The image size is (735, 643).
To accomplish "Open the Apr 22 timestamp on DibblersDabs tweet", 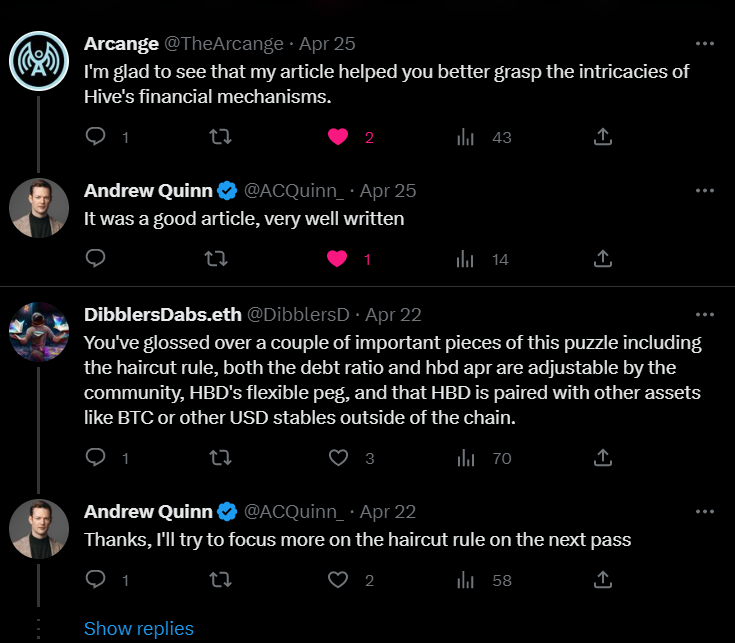I will 393,314.
